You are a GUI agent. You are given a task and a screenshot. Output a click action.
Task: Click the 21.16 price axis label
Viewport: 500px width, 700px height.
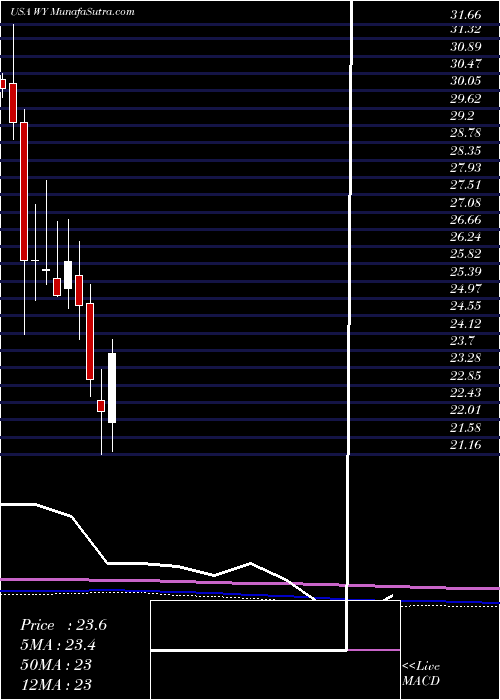(466, 444)
